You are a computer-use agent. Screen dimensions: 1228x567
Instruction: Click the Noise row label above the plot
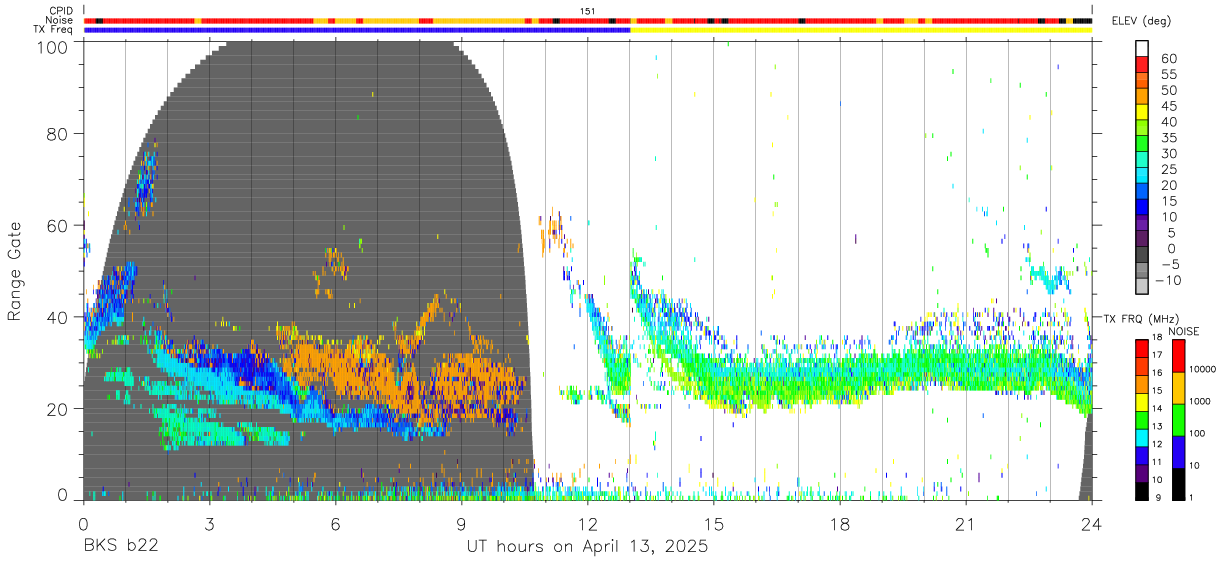point(60,20)
